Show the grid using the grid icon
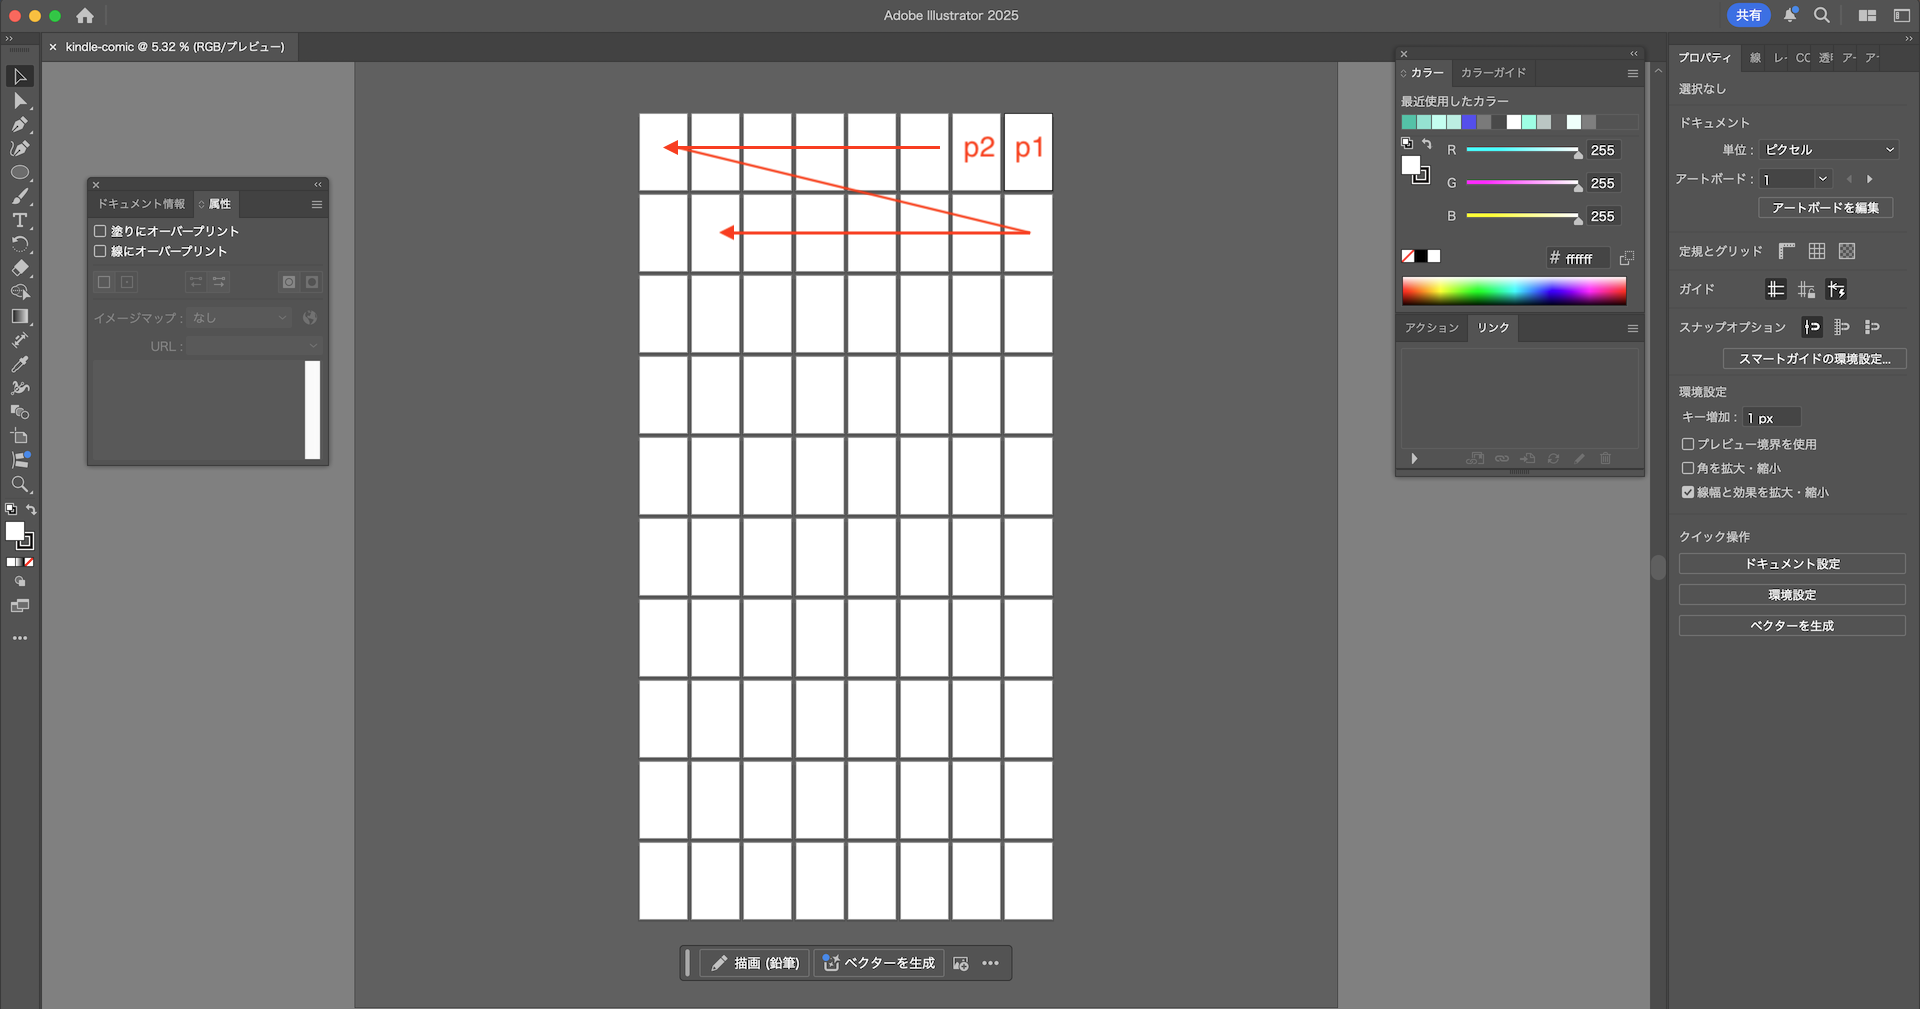The height and width of the screenshot is (1009, 1920). tap(1817, 251)
